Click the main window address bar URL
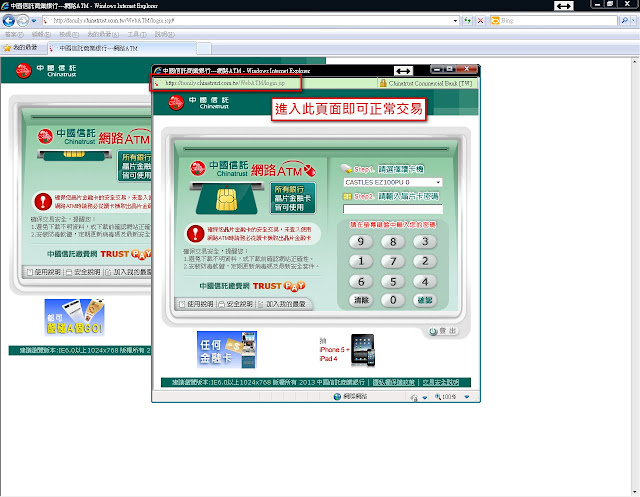 coord(113,20)
